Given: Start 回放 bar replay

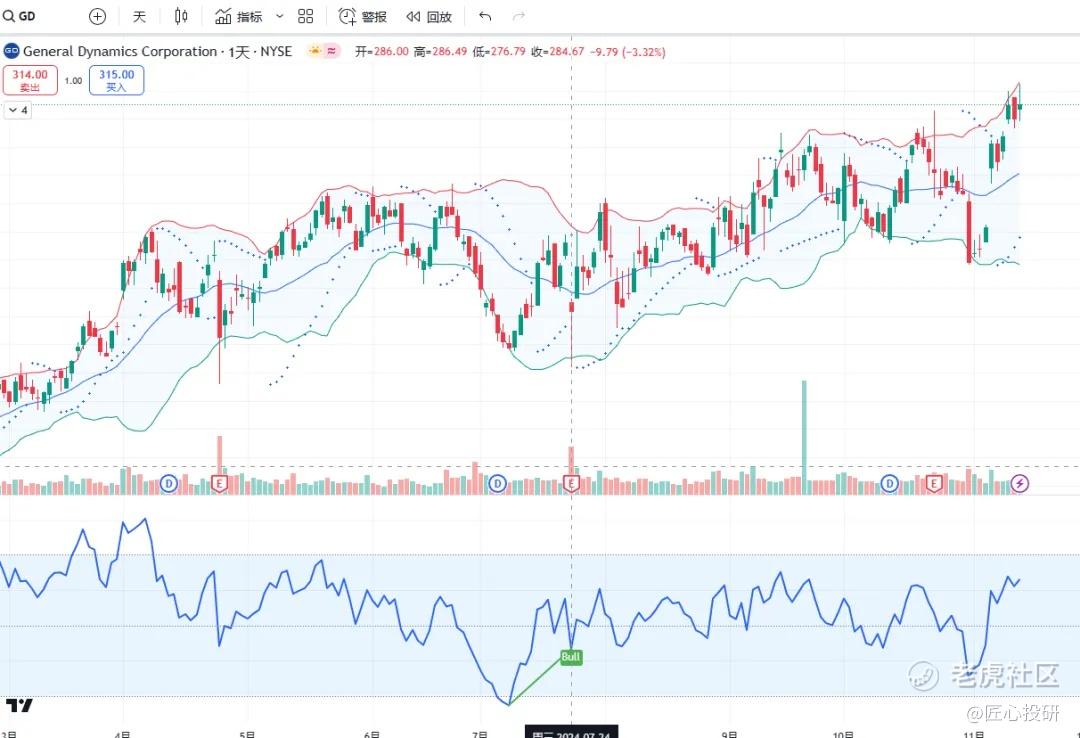Looking at the screenshot, I should 428,17.
